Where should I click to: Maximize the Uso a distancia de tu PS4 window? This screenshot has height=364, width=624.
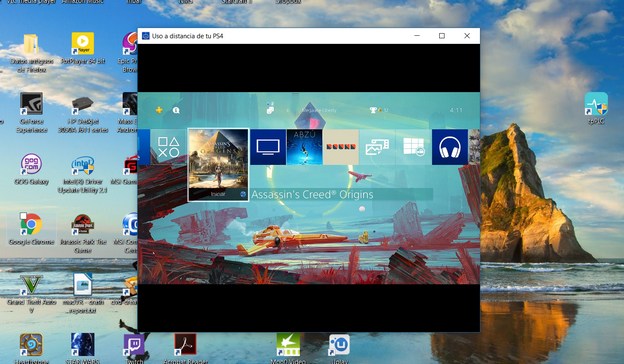pyautogui.click(x=442, y=36)
